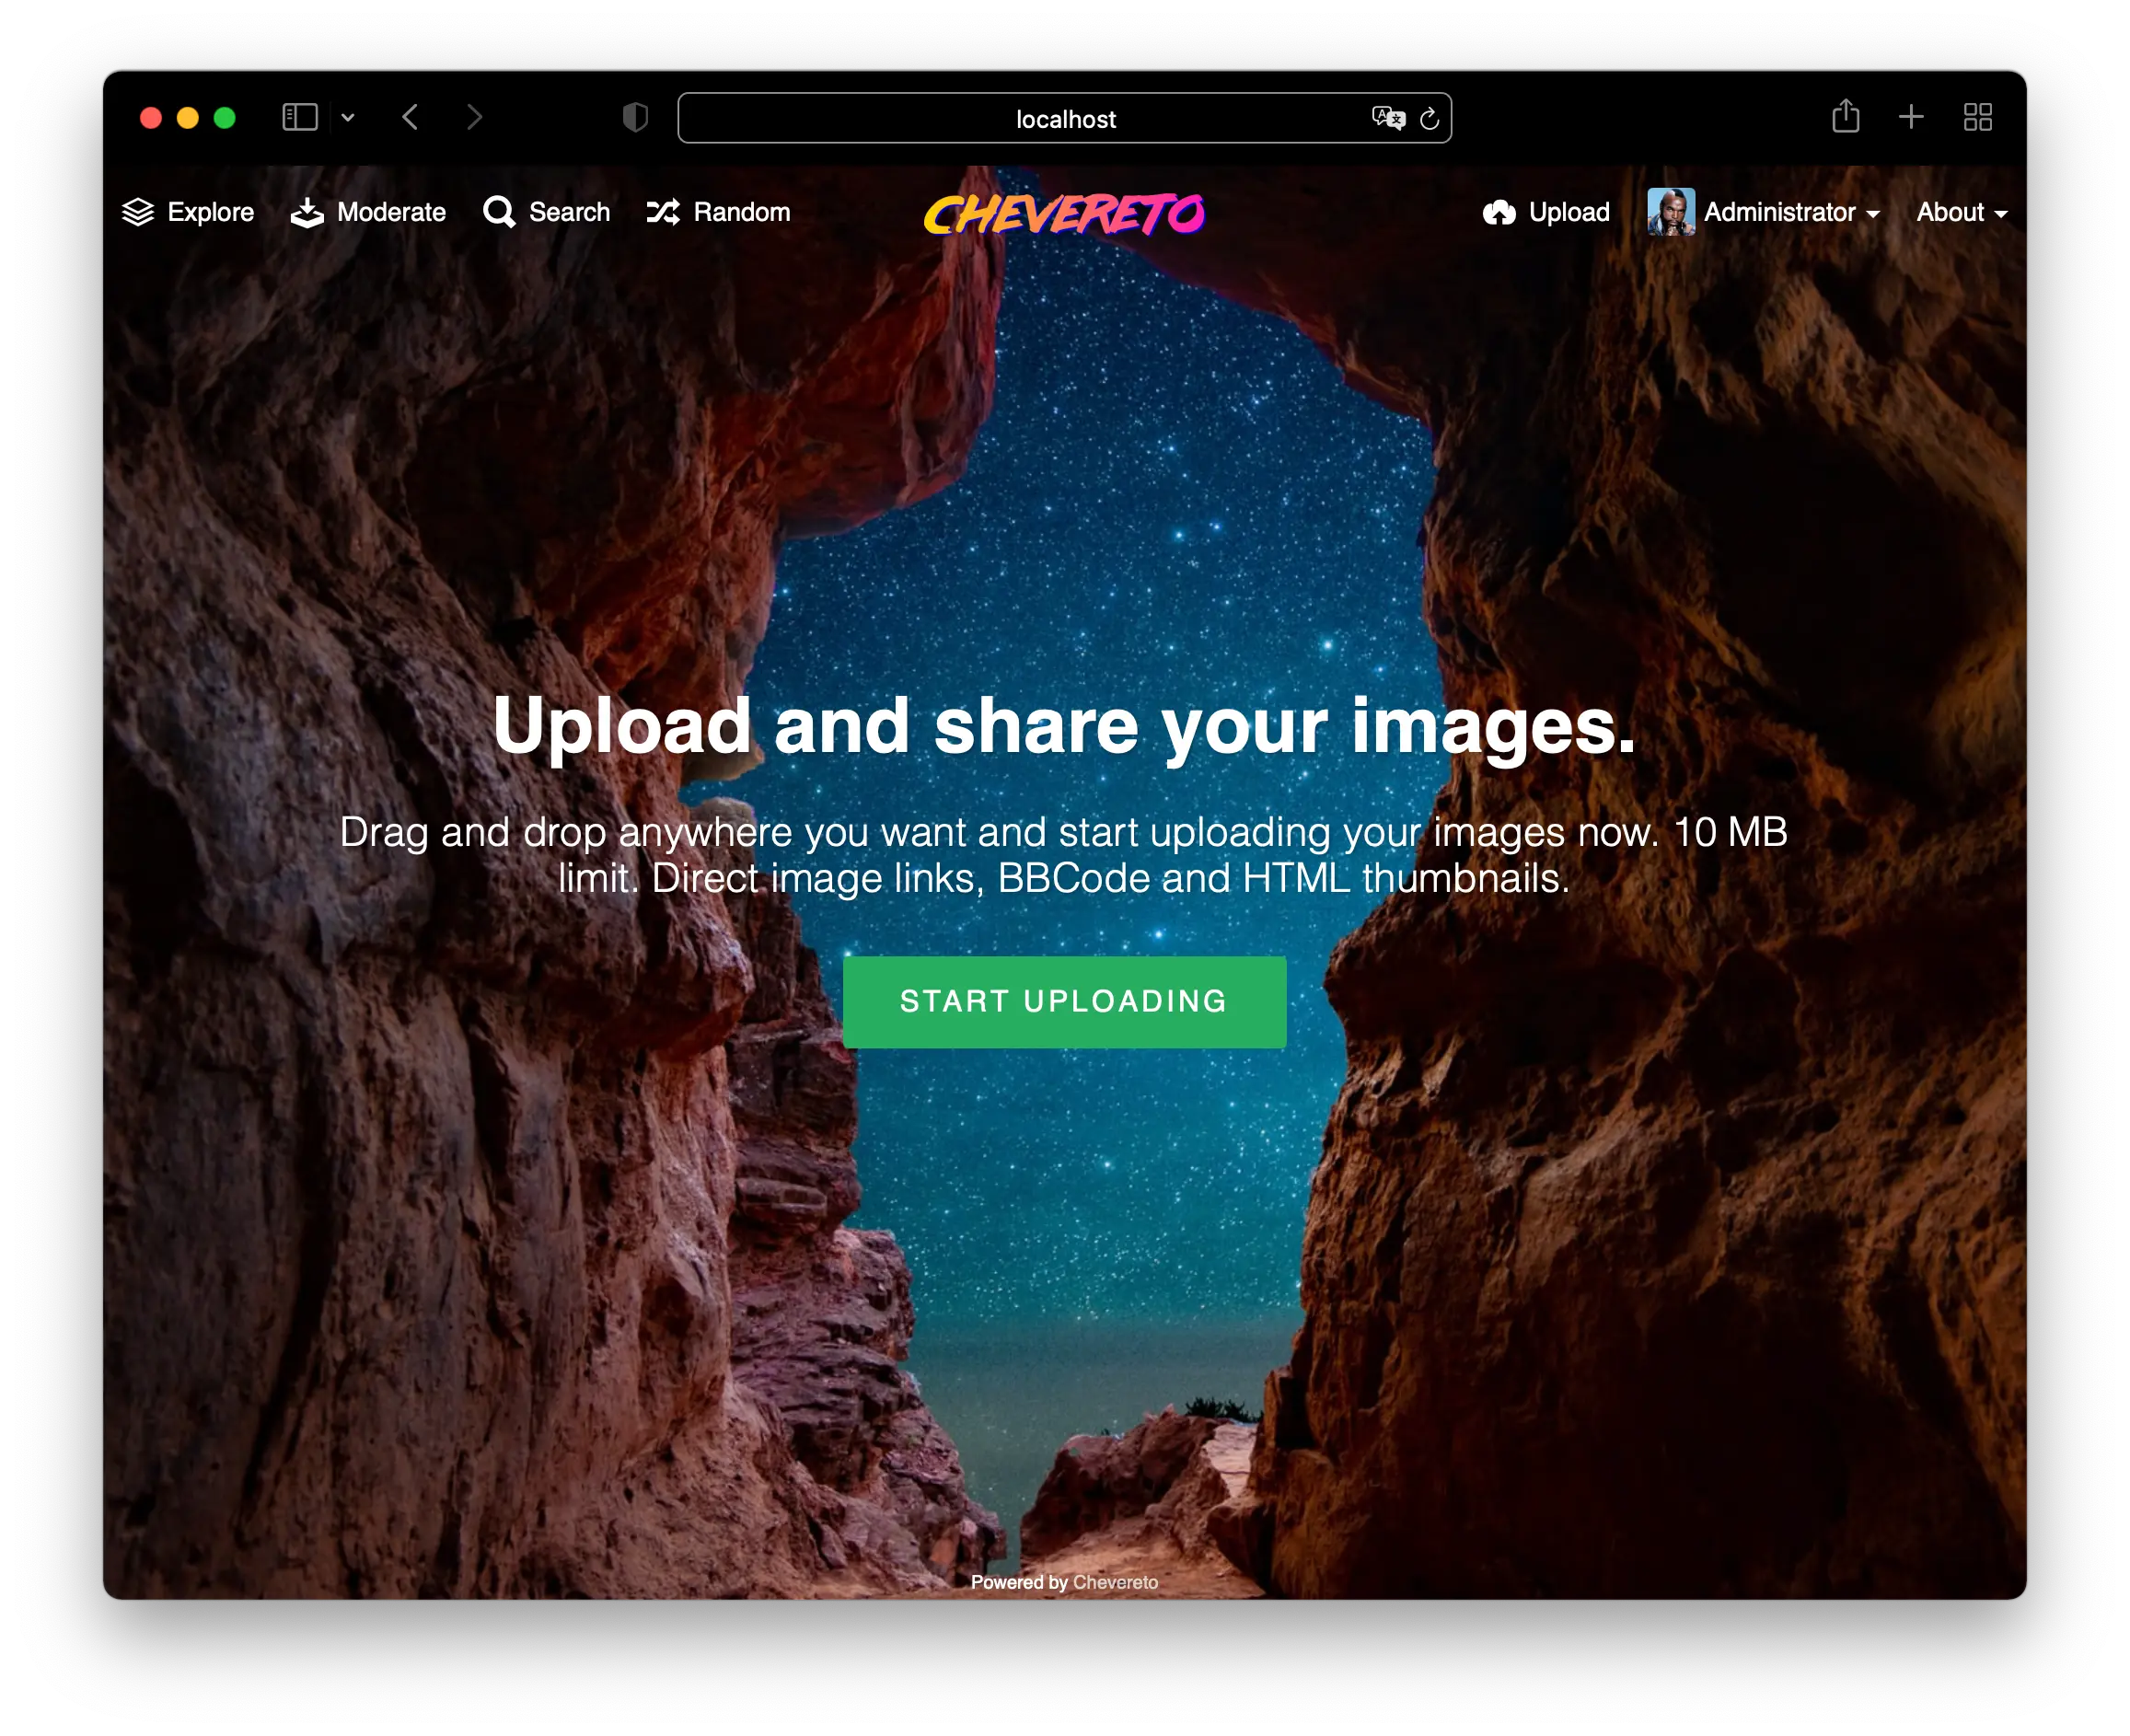Open a new tab with plus
Screen dimensions: 2130x1736
click(1911, 117)
